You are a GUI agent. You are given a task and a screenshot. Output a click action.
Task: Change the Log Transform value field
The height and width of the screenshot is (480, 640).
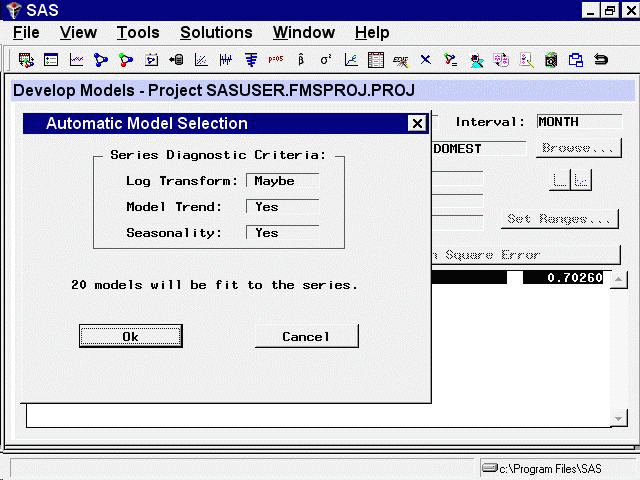(282, 181)
